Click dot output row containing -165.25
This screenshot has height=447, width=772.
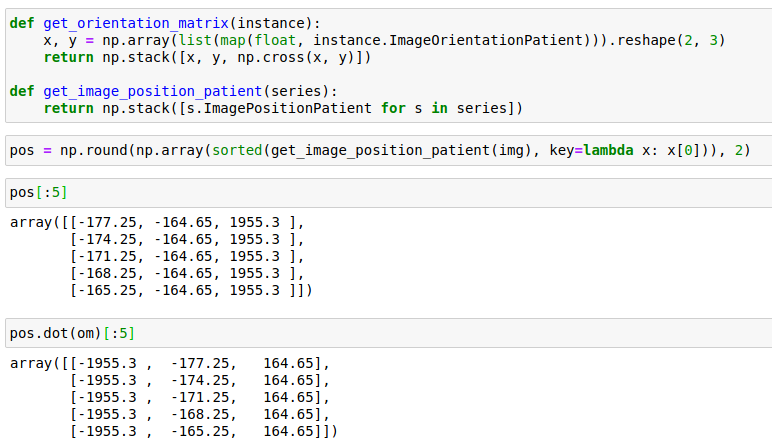point(204,431)
